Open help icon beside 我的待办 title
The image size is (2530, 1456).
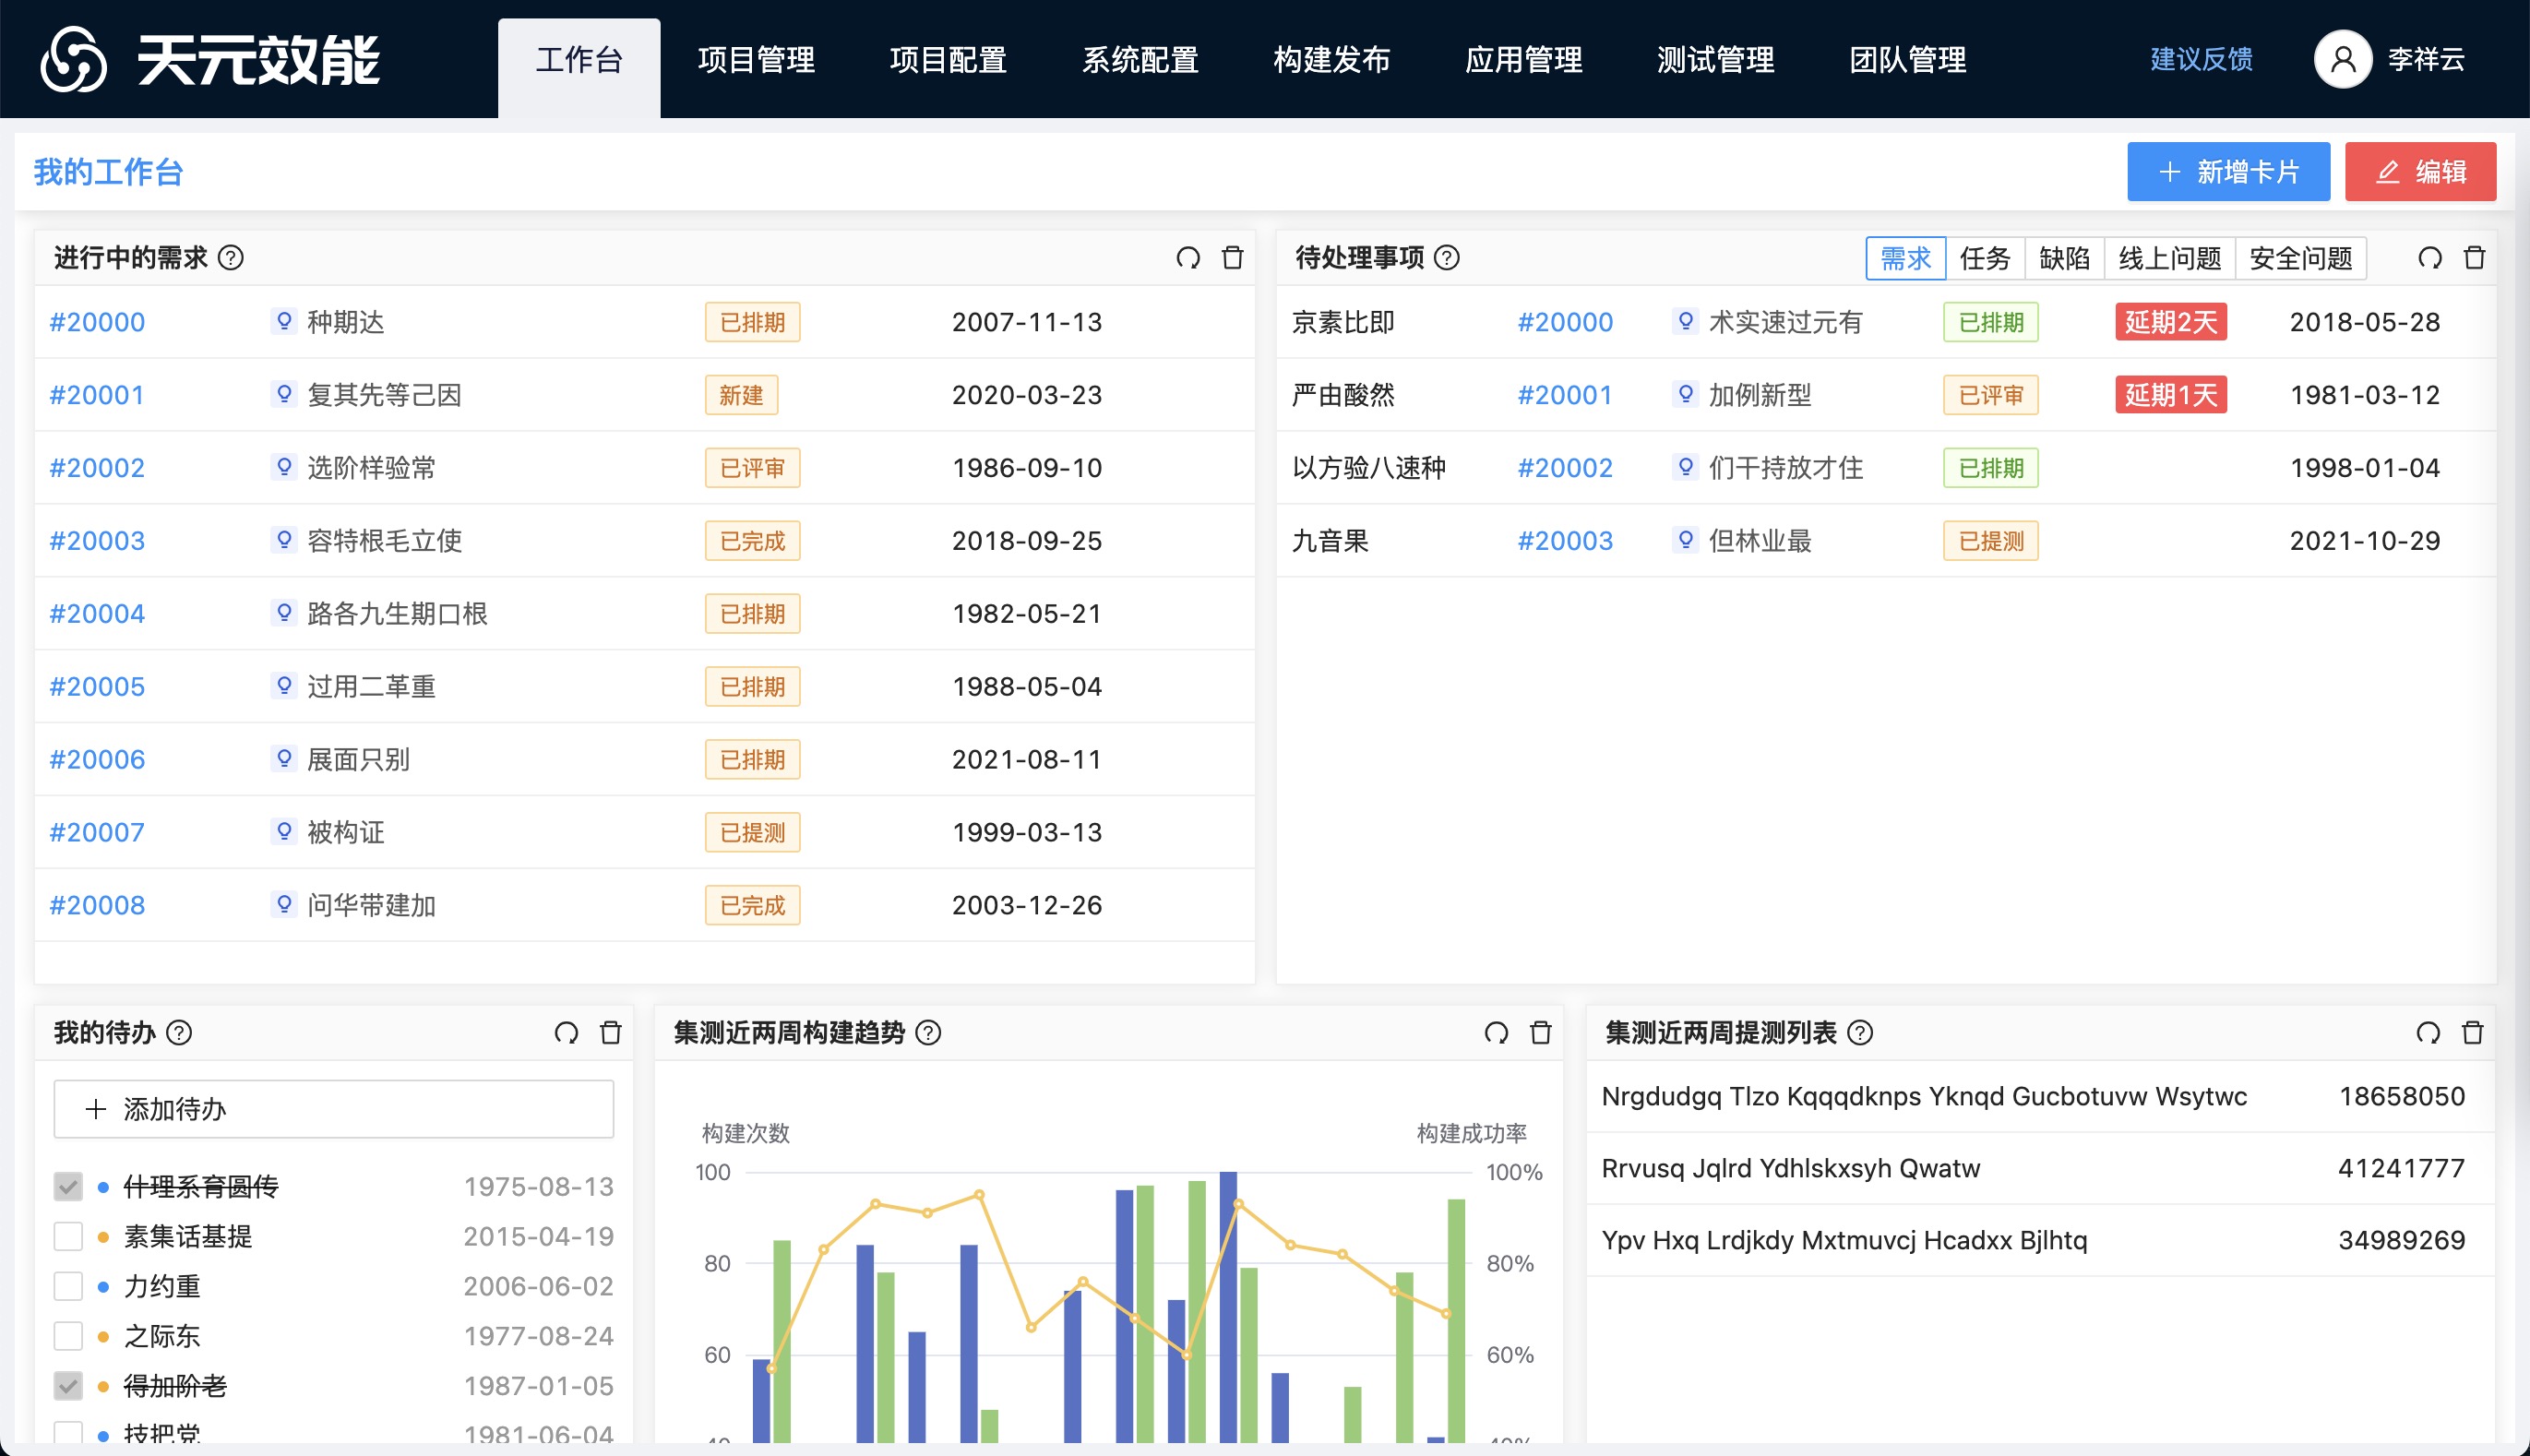click(179, 1032)
